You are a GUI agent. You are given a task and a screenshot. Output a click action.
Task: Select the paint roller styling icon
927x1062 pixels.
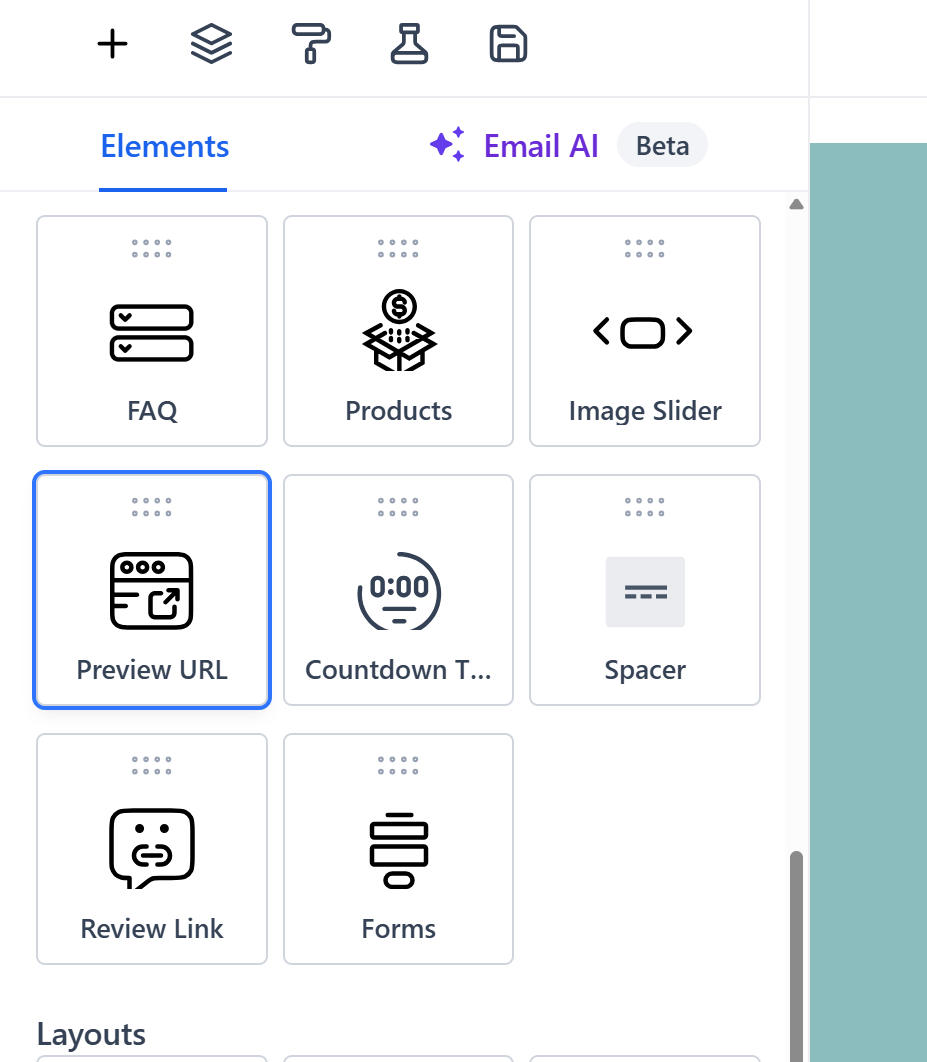click(x=310, y=44)
